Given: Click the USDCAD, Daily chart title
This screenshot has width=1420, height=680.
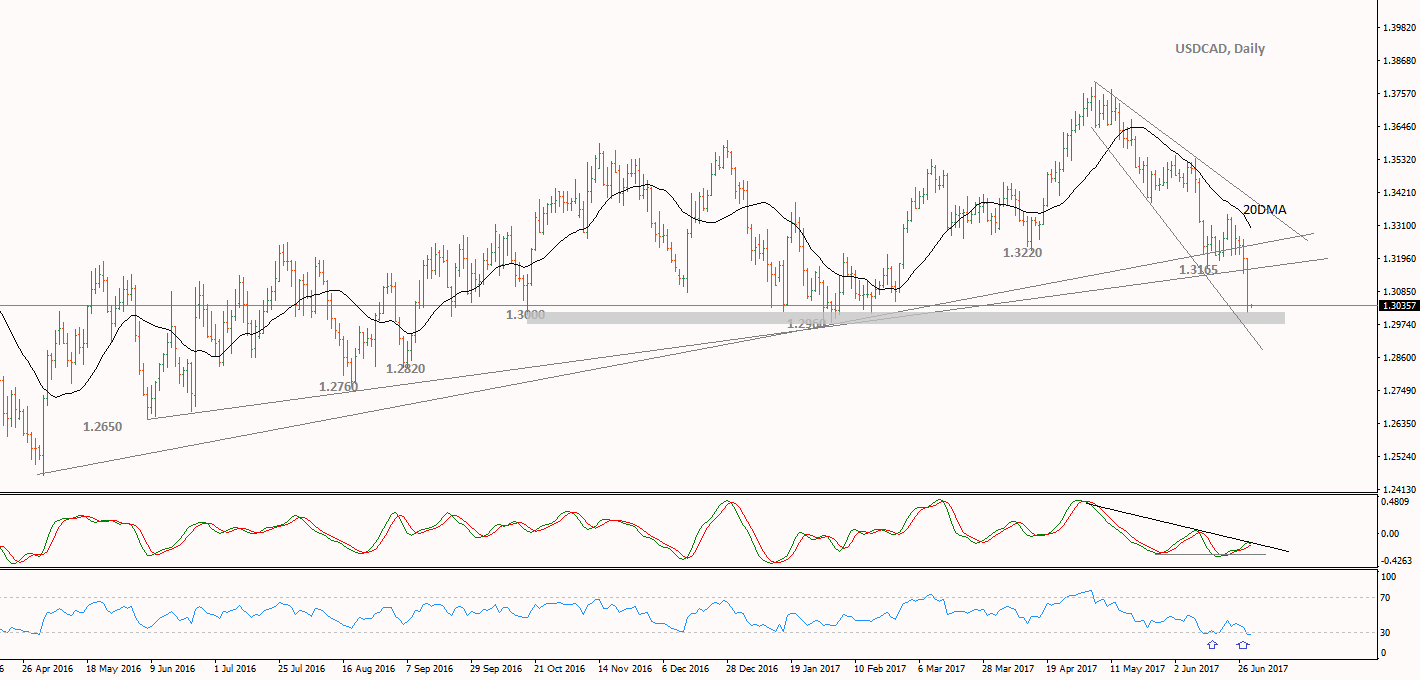Looking at the screenshot, I should [1219, 48].
